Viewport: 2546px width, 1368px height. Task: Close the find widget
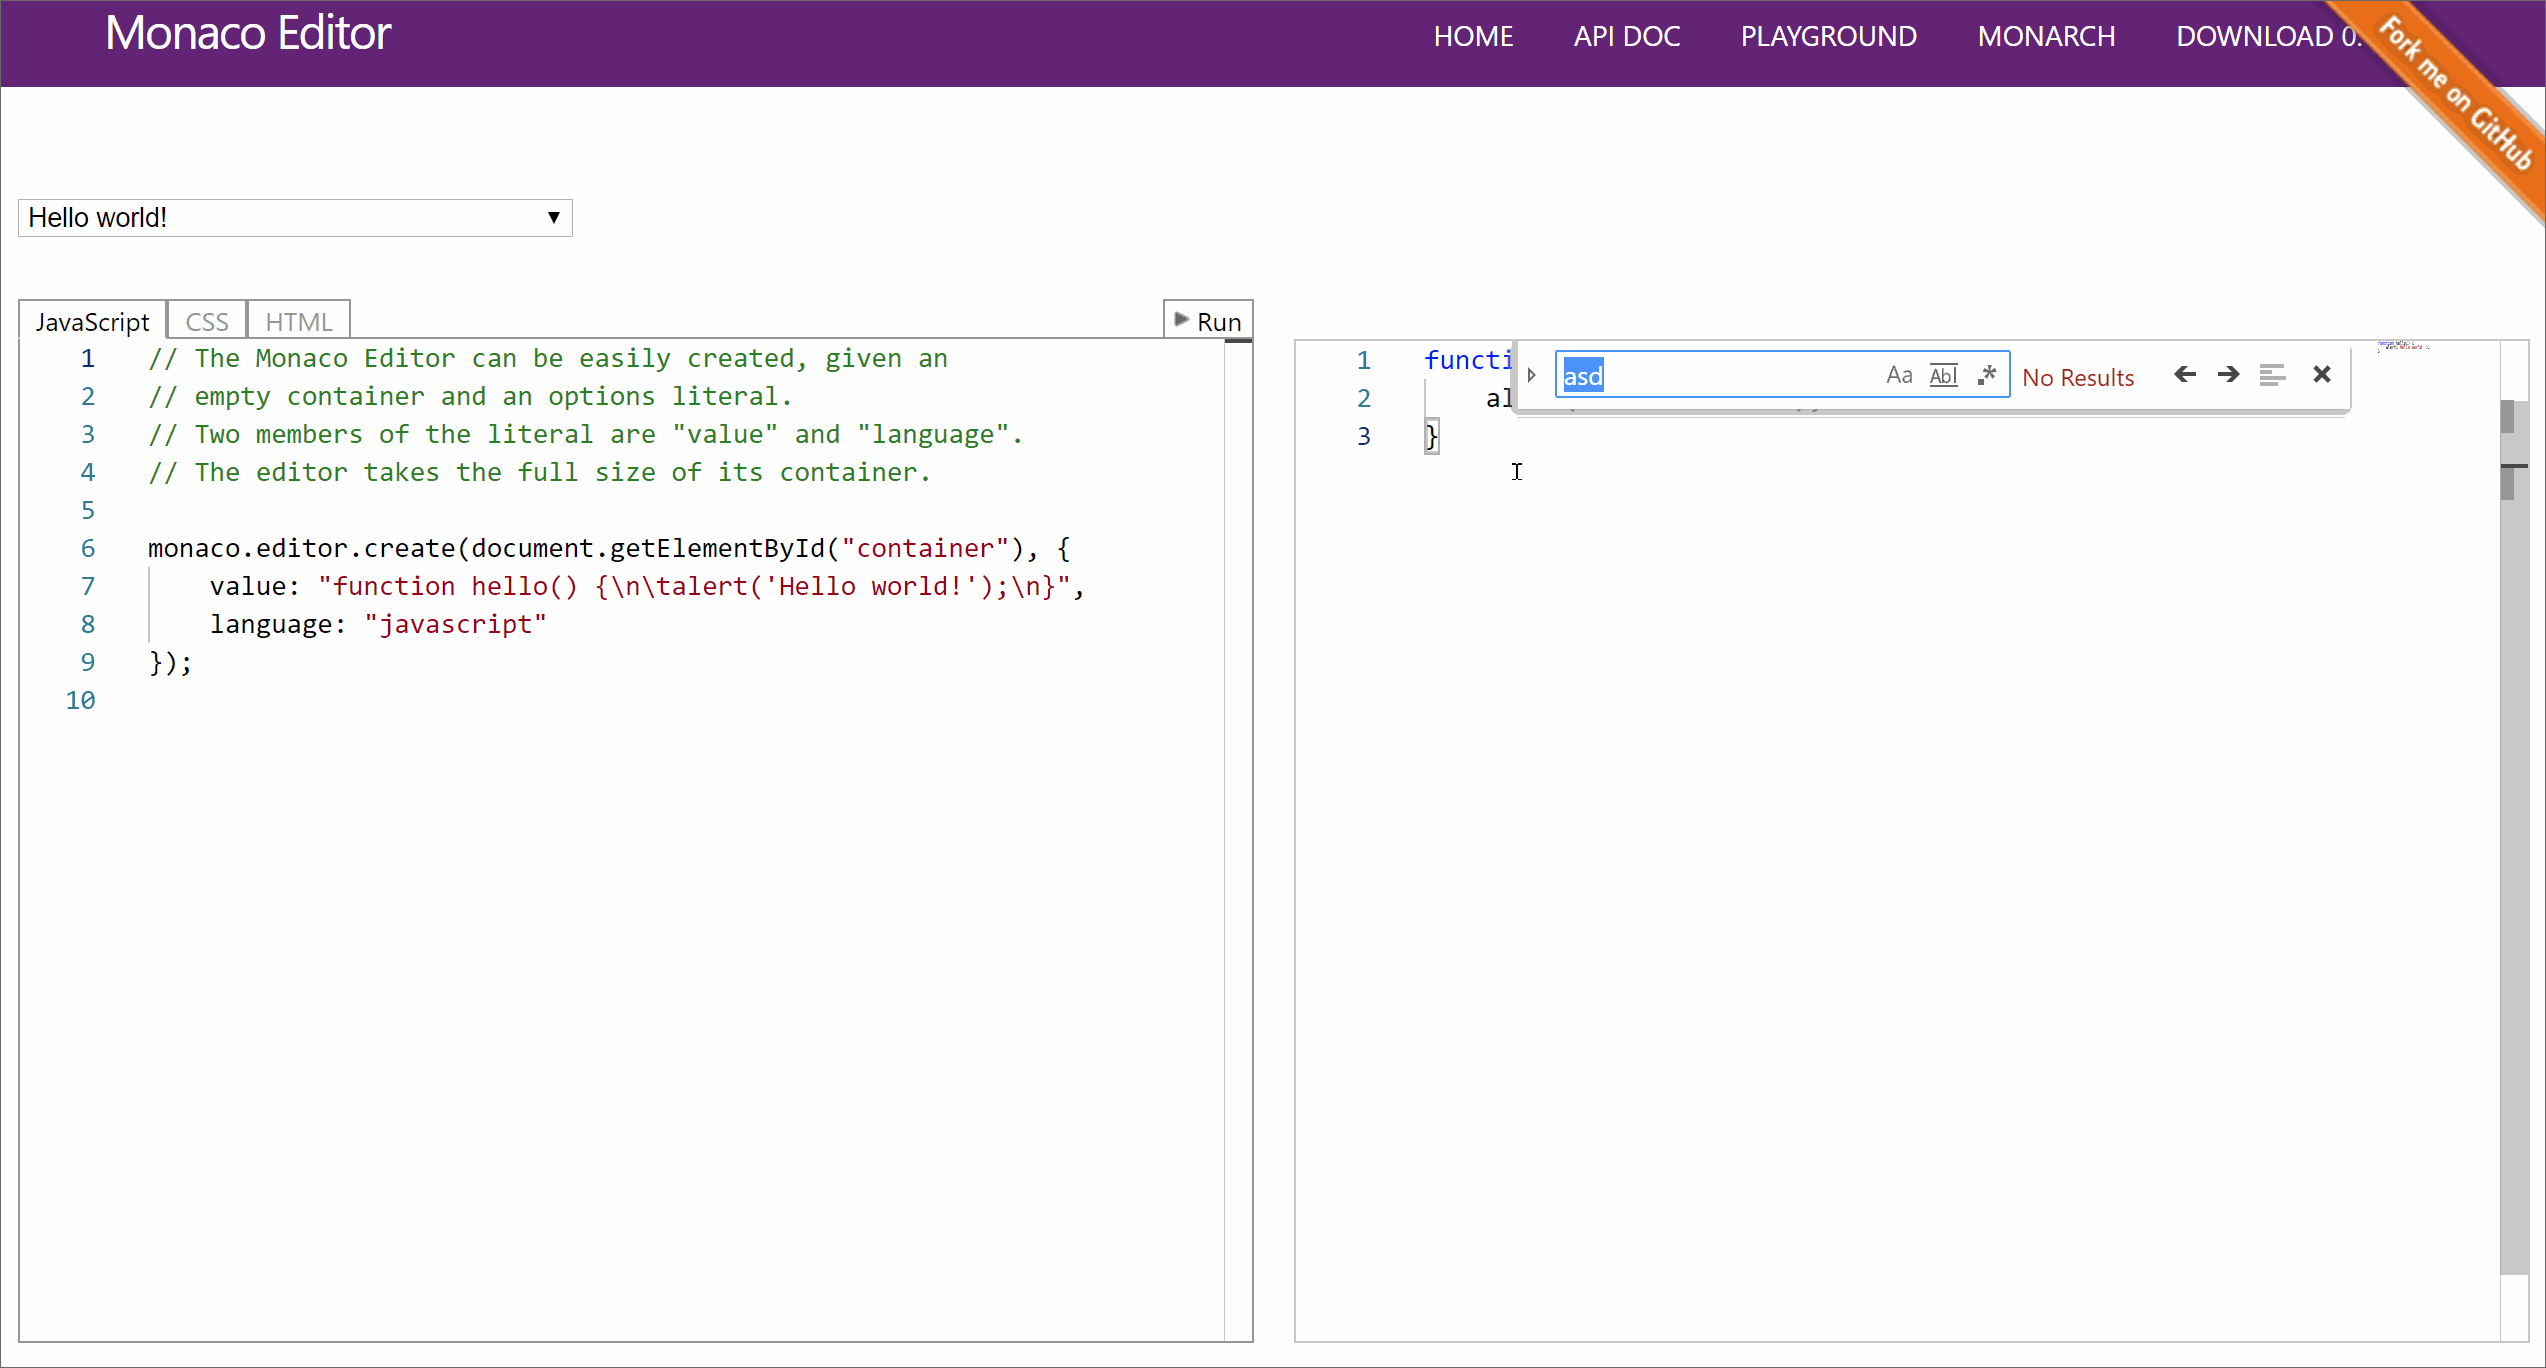(x=2322, y=375)
